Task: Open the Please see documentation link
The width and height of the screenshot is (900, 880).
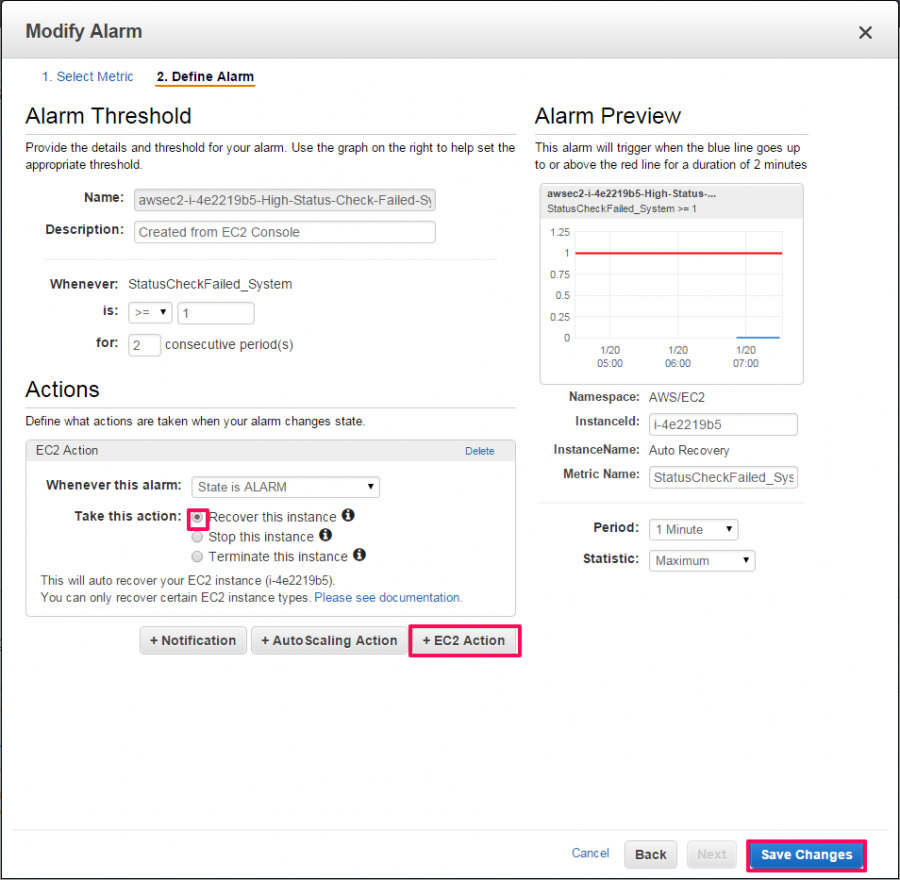Action: [388, 598]
